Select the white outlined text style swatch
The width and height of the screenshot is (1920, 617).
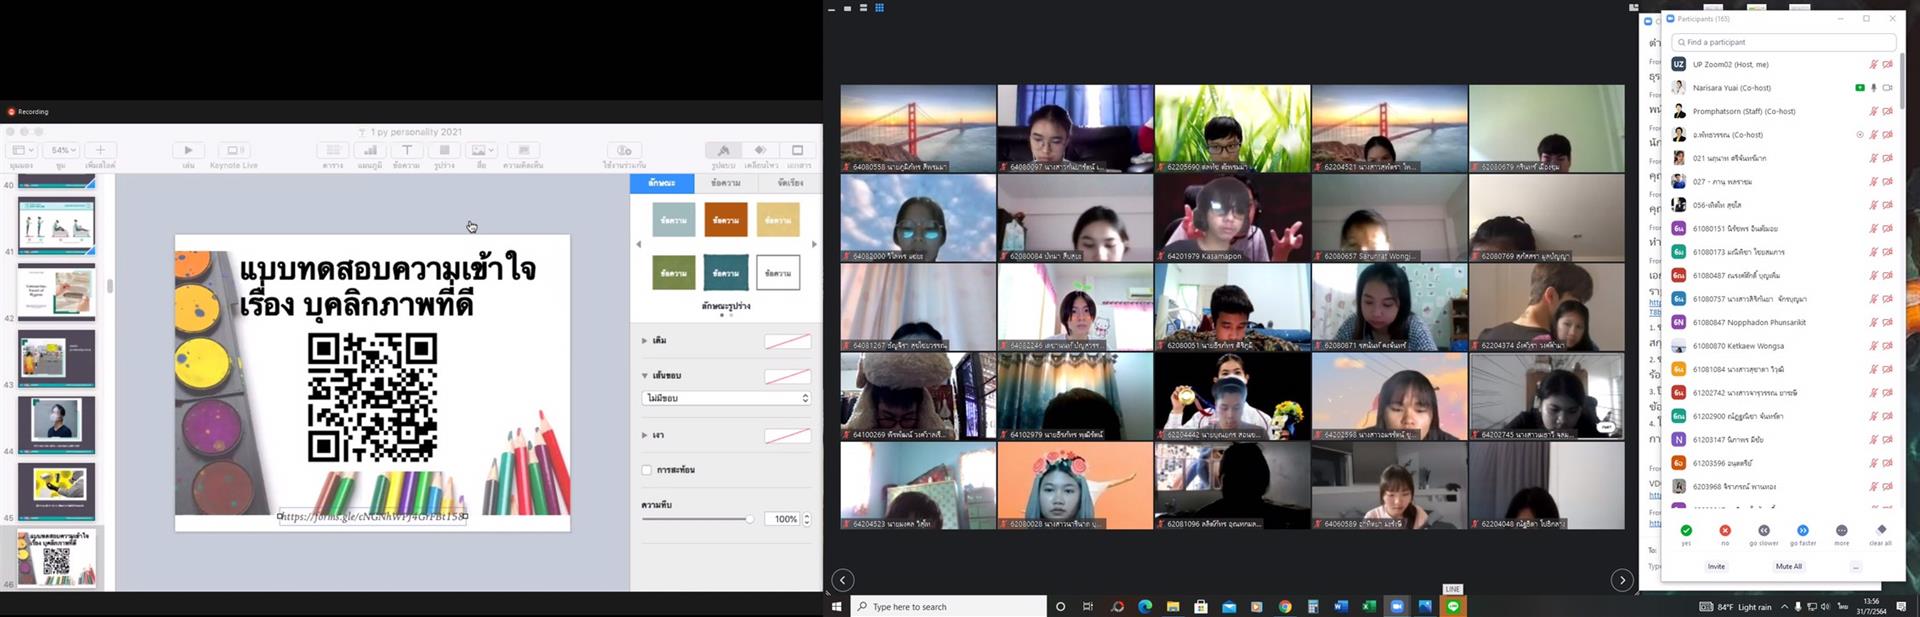point(778,273)
